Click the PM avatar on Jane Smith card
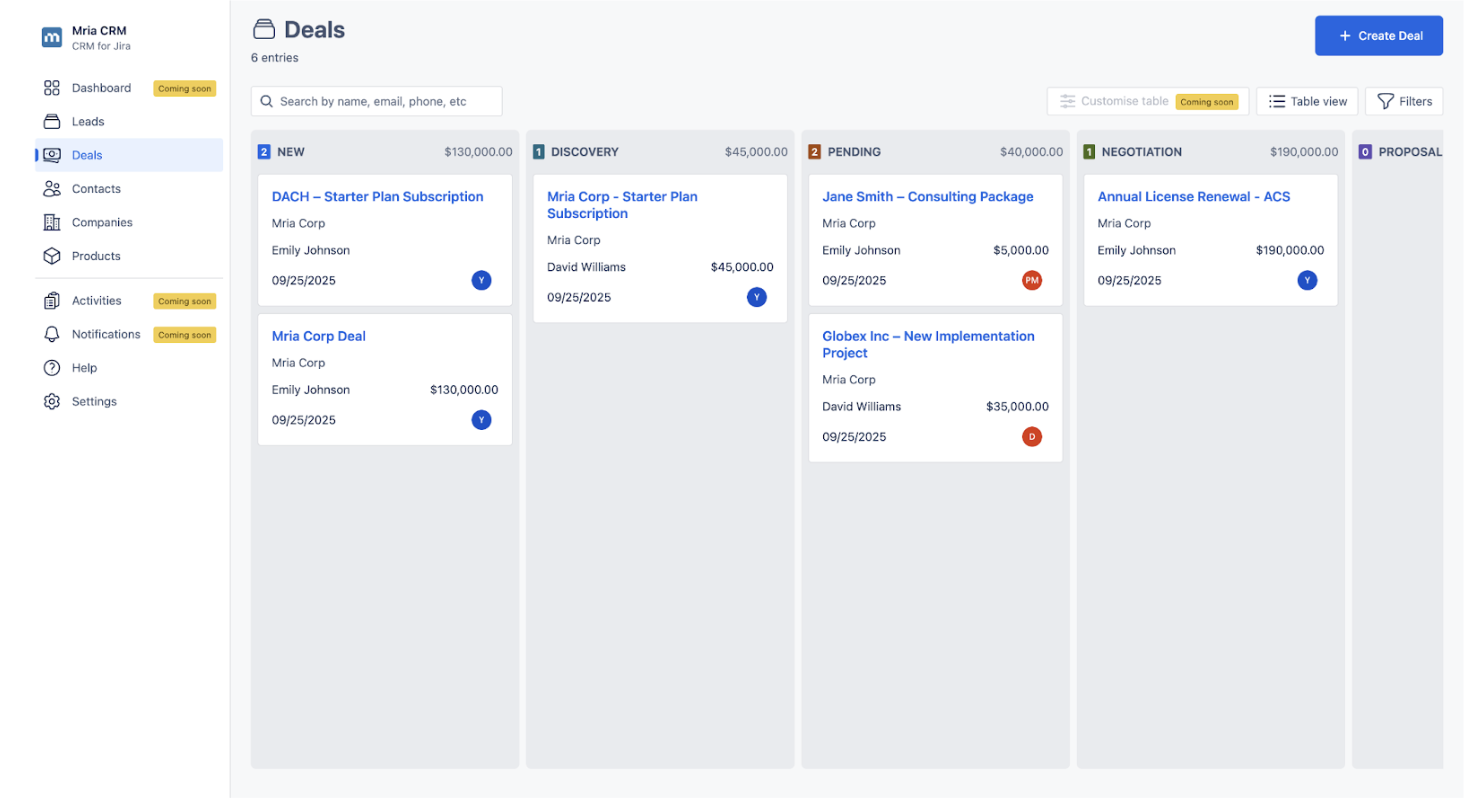 (x=1032, y=281)
